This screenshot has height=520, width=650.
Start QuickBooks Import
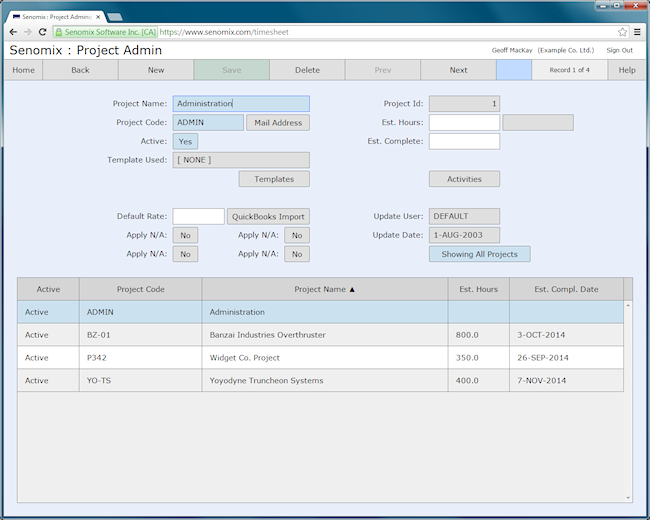tap(268, 216)
